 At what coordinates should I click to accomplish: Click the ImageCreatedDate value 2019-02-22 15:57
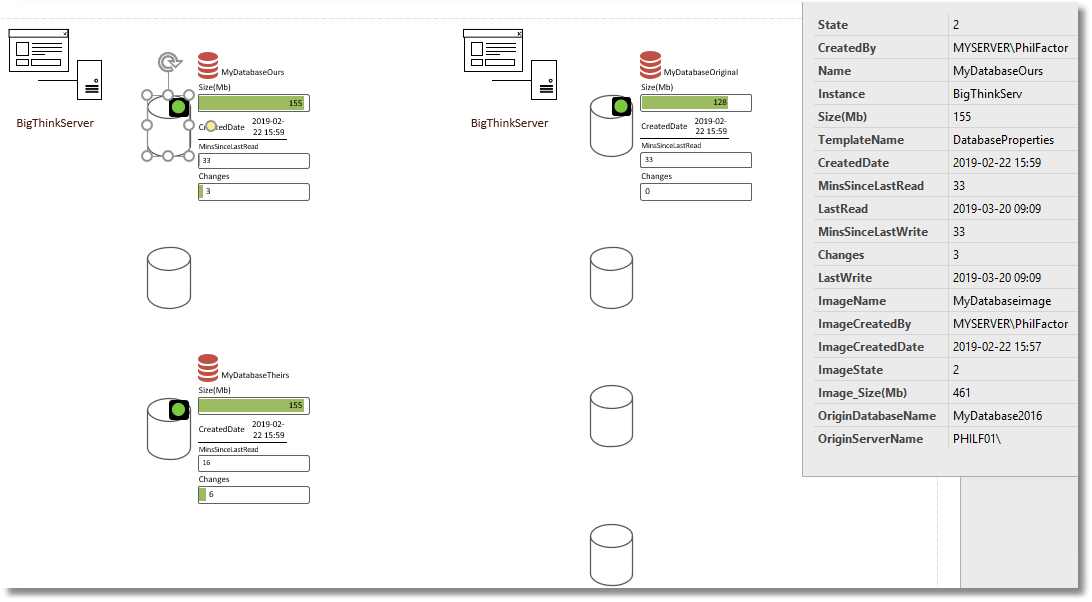[997, 346]
